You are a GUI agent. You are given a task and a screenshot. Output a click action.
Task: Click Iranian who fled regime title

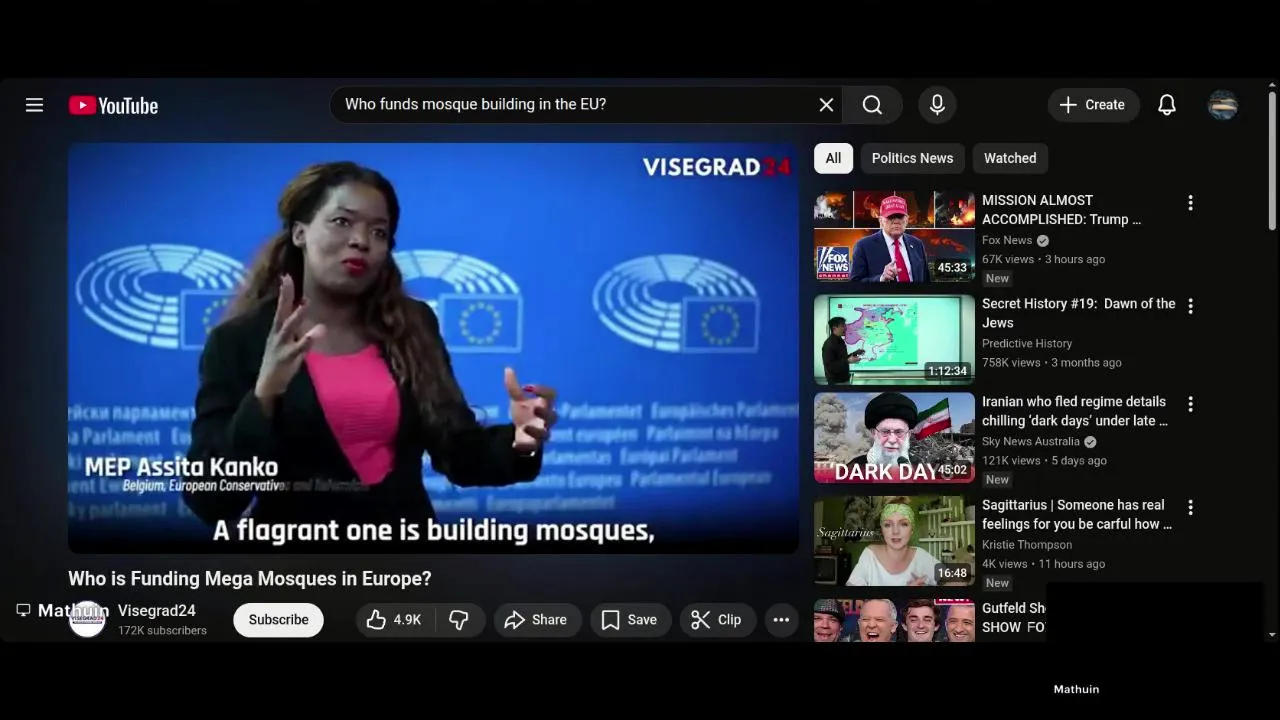1075,411
